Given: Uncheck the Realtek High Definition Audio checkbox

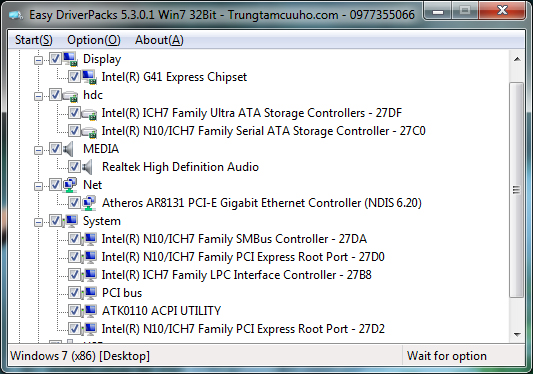Looking at the screenshot, I should 74,167.
